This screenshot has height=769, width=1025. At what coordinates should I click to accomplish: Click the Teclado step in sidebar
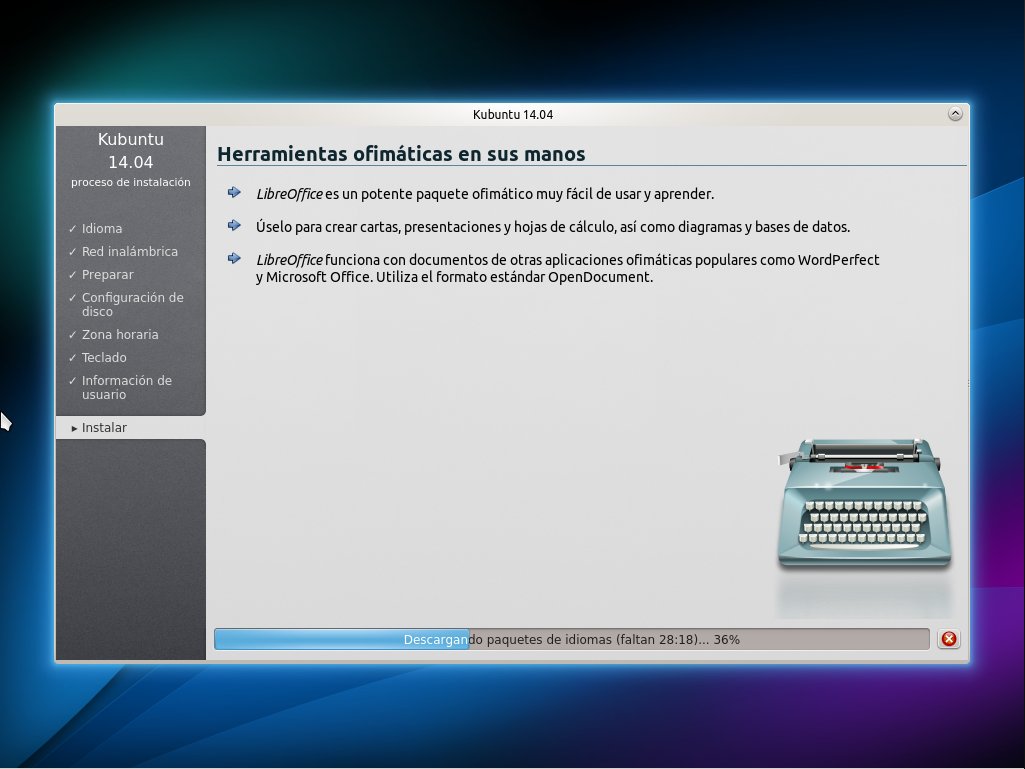[104, 357]
